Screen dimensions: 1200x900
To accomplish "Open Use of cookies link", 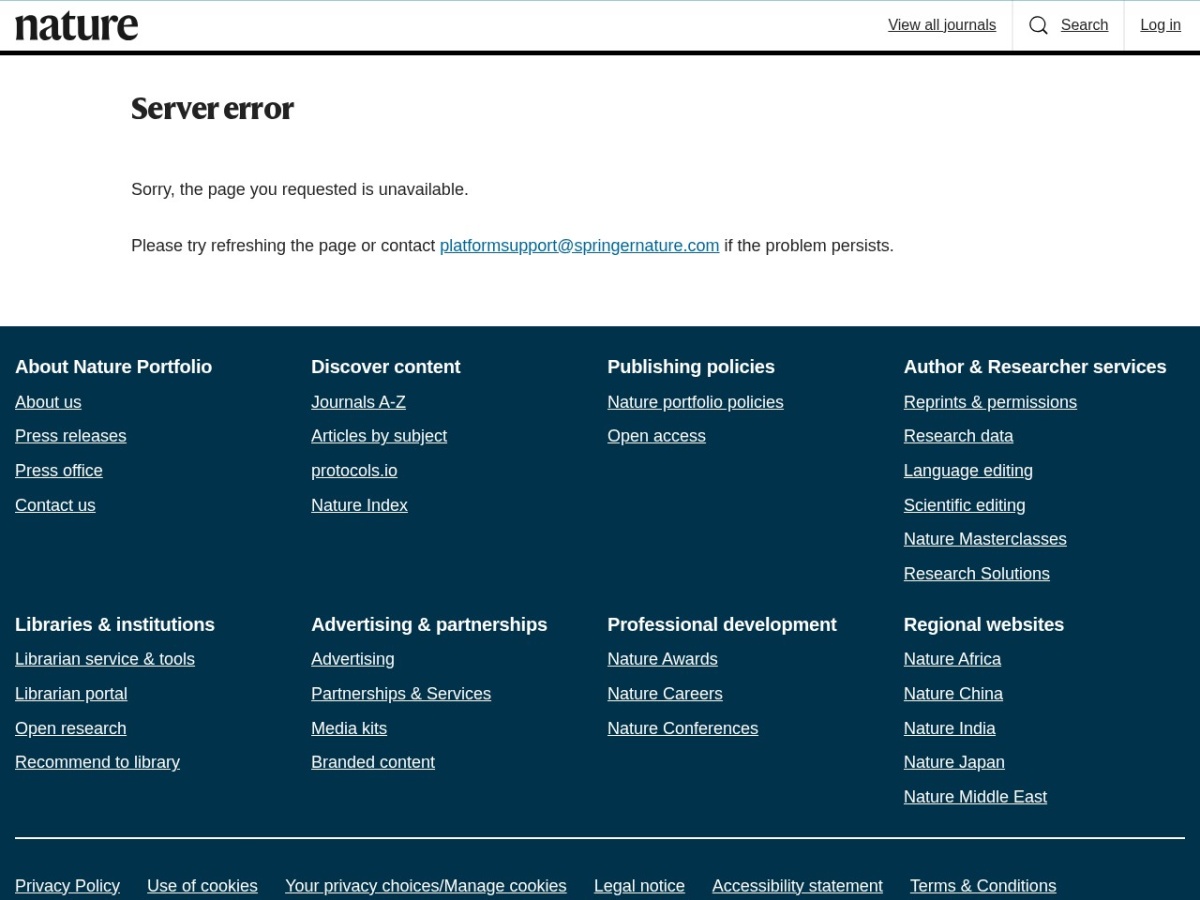I will point(202,886).
